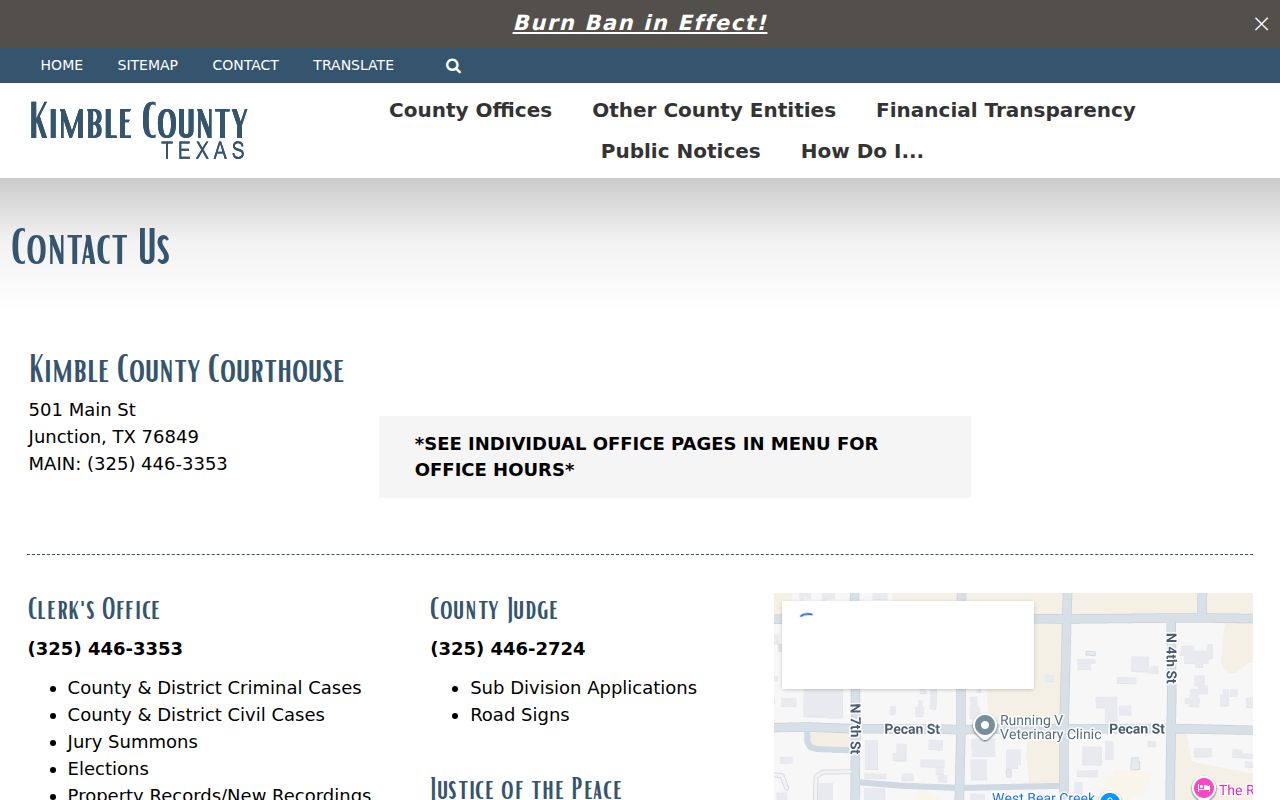The width and height of the screenshot is (1280, 800).
Task: Dismiss the Burn Ban alert banner
Action: point(1261,24)
